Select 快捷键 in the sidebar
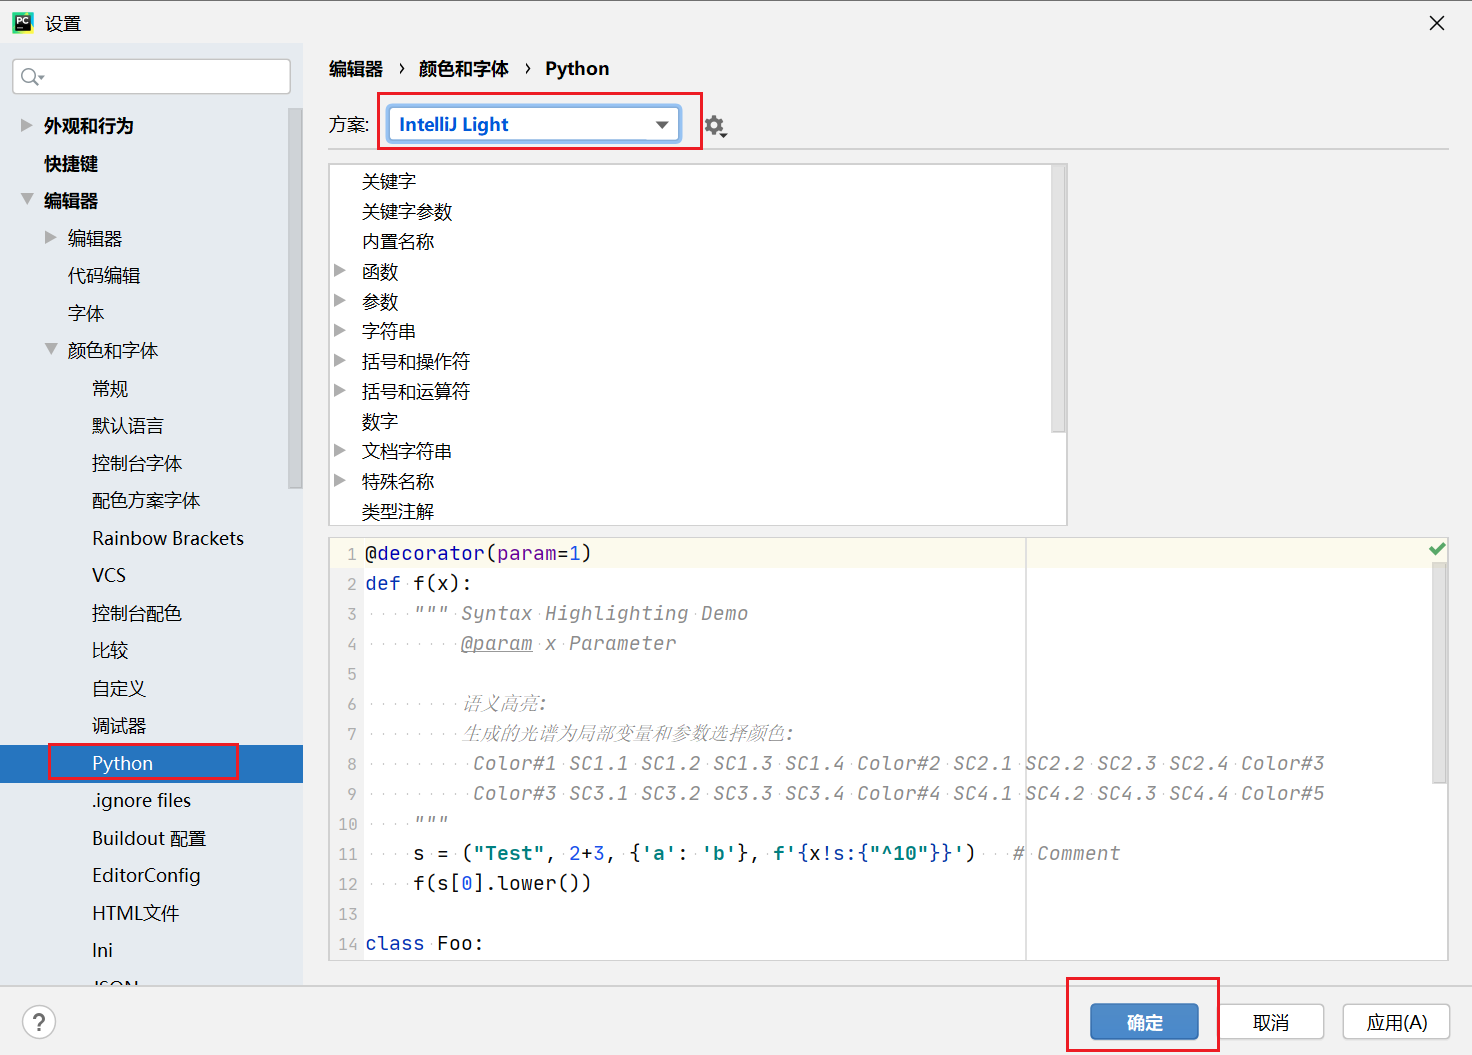Image resolution: width=1472 pixels, height=1055 pixels. [71, 163]
